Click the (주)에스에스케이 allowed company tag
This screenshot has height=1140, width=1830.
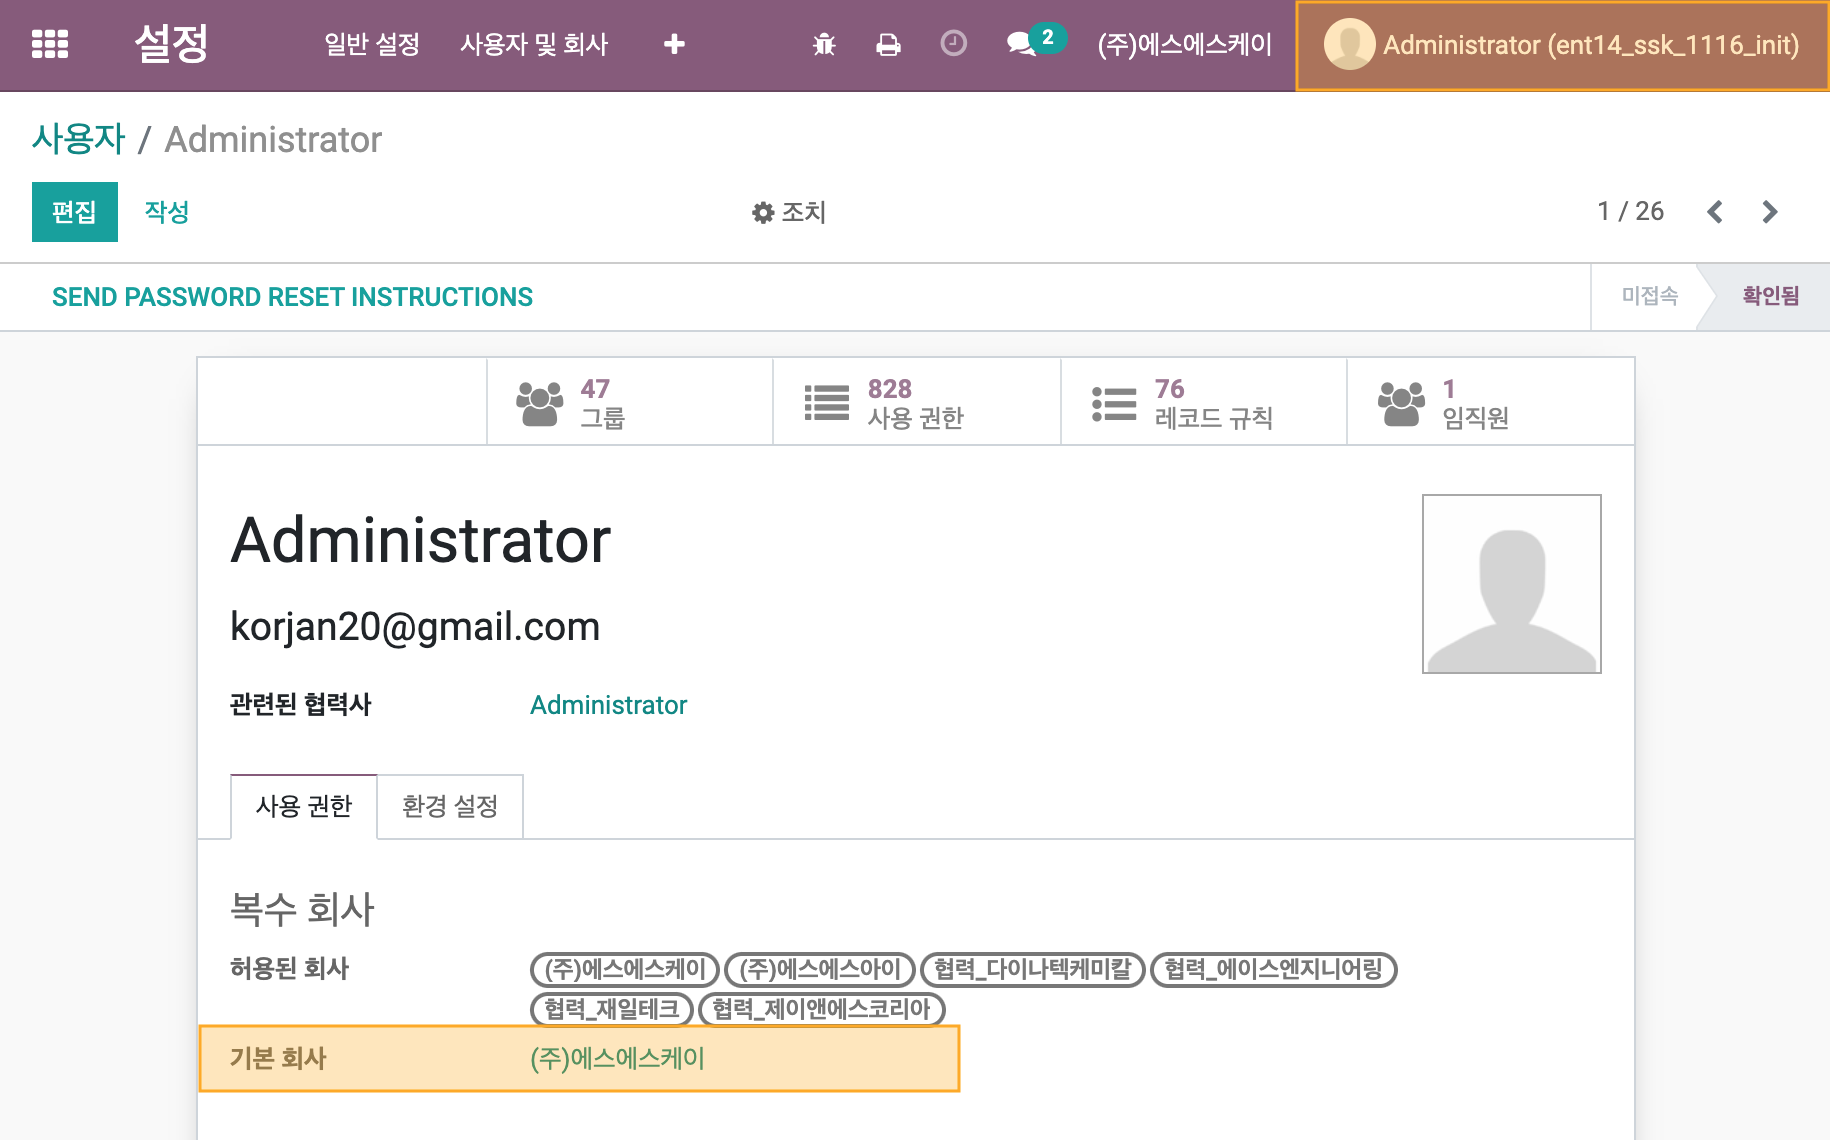625,969
